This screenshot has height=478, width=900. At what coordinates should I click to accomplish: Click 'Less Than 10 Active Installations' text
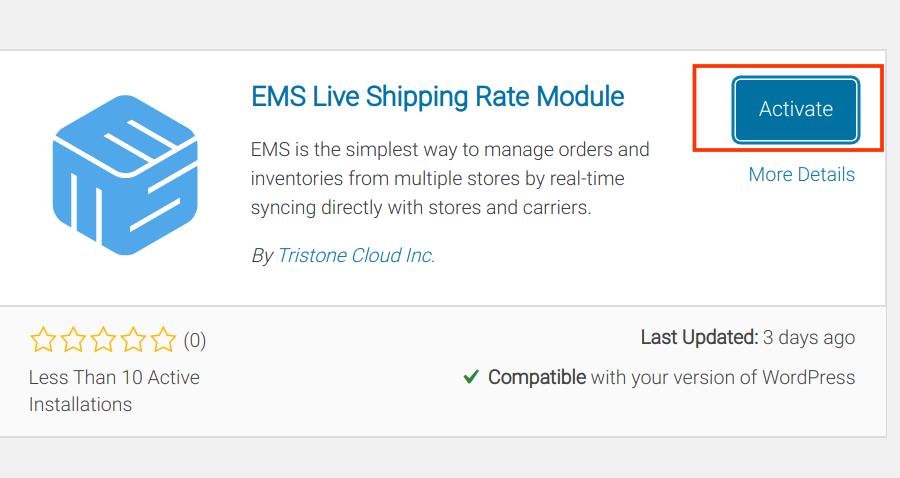click(114, 391)
